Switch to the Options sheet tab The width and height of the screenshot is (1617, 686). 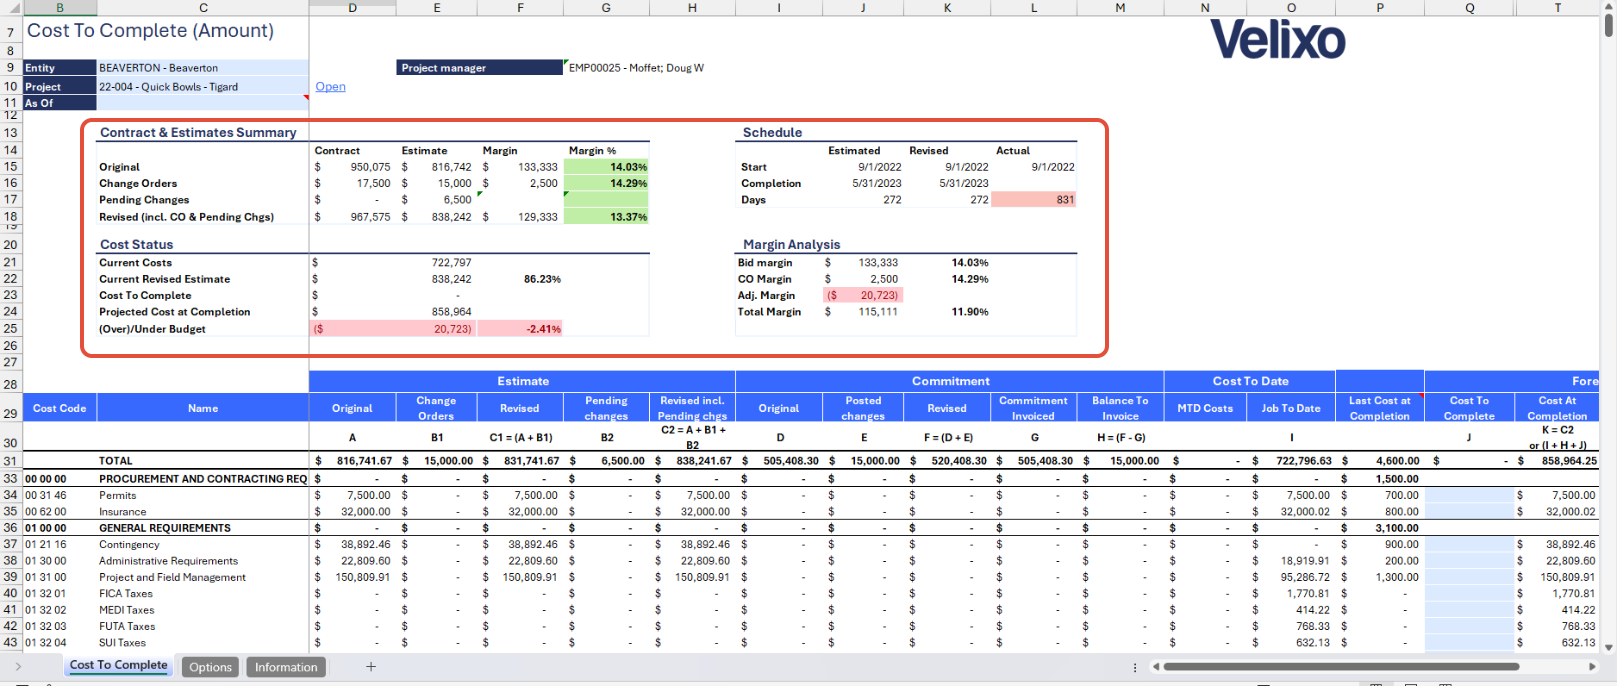click(x=210, y=667)
